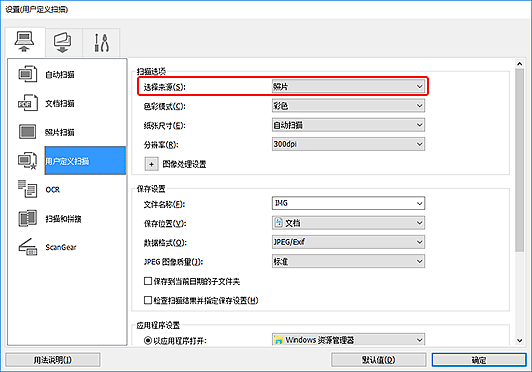The width and height of the screenshot is (532, 372).
Task: Open the 纸张尺寸 dropdown
Action: point(348,125)
